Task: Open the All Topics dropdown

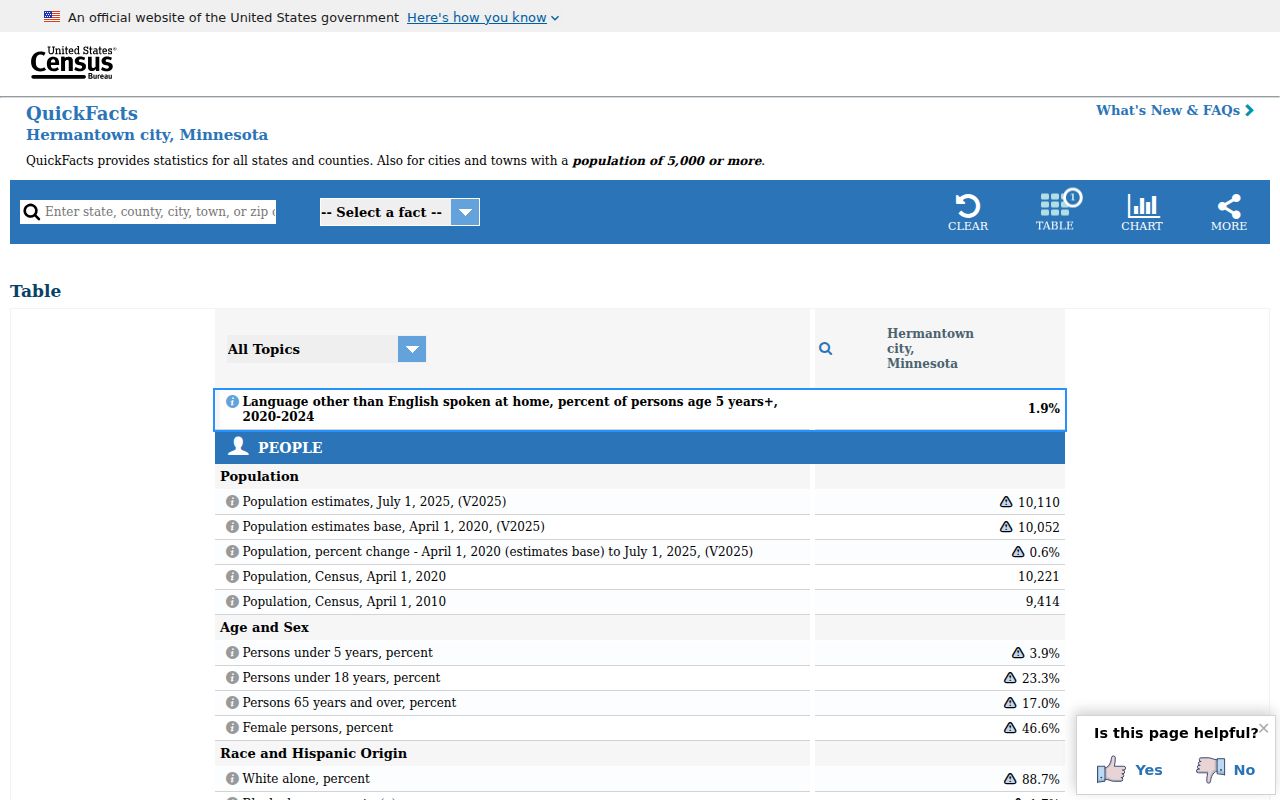Action: (x=327, y=349)
